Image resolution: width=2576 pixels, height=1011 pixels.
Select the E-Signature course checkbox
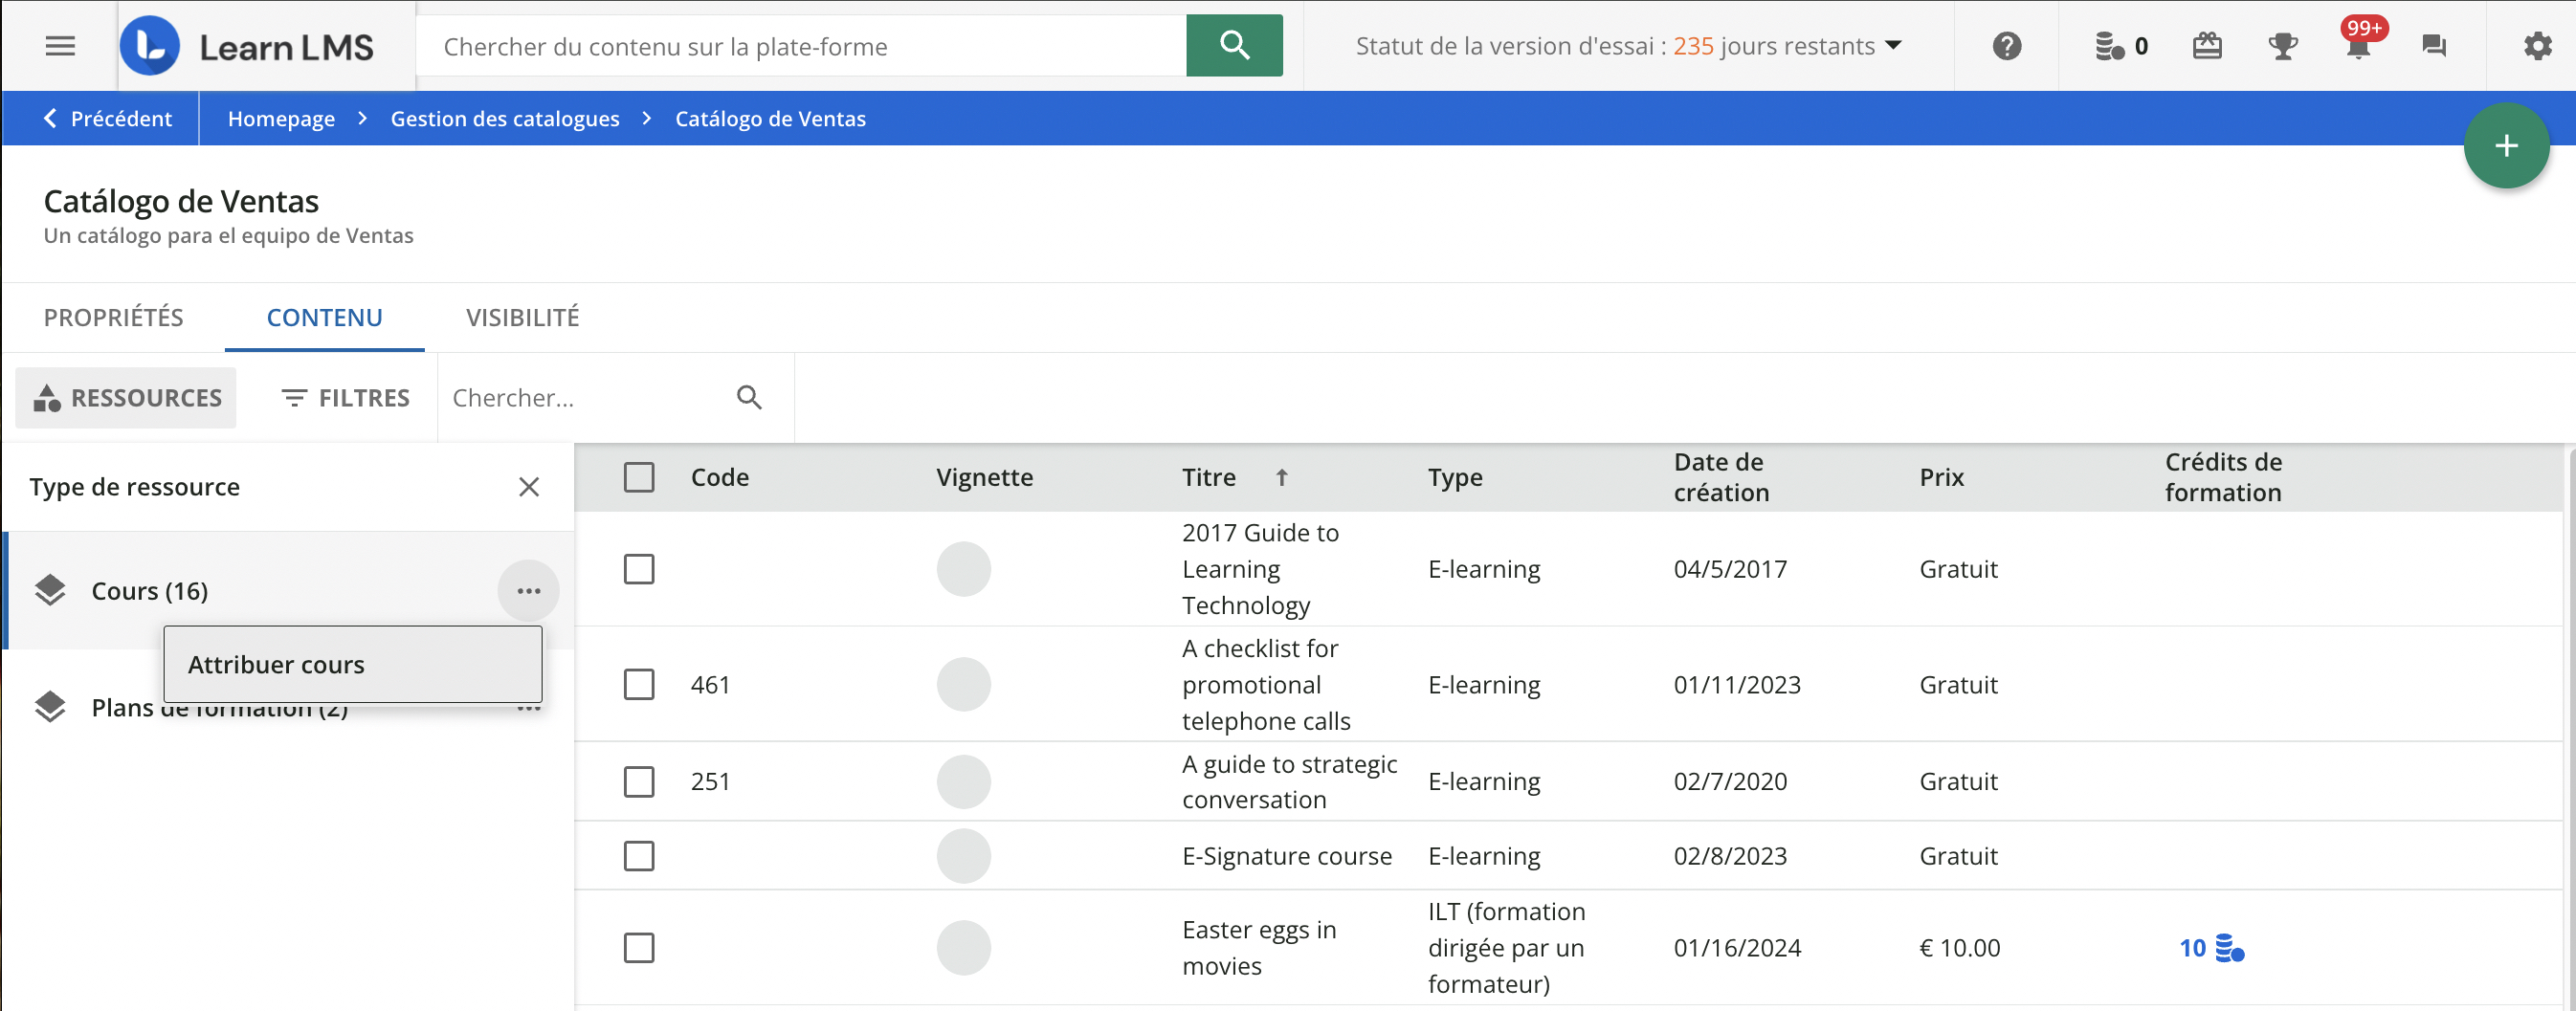pos(639,856)
